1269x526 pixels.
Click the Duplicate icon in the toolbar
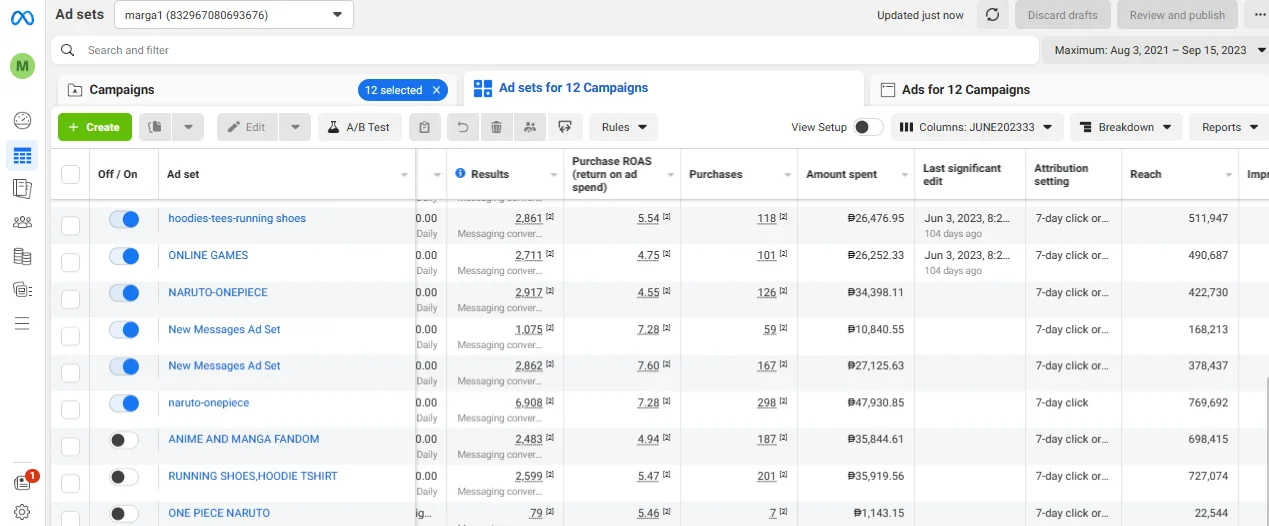155,127
